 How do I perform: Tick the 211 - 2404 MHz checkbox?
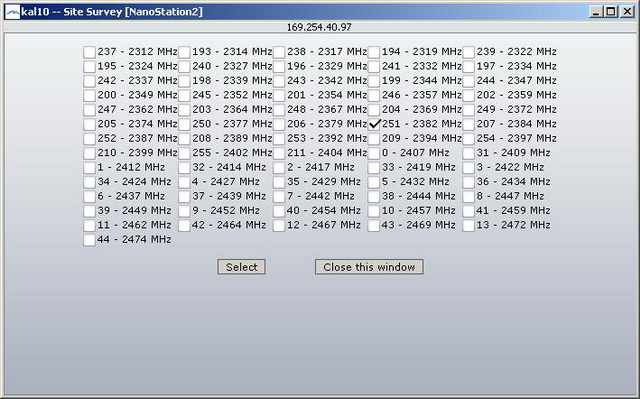click(x=279, y=153)
